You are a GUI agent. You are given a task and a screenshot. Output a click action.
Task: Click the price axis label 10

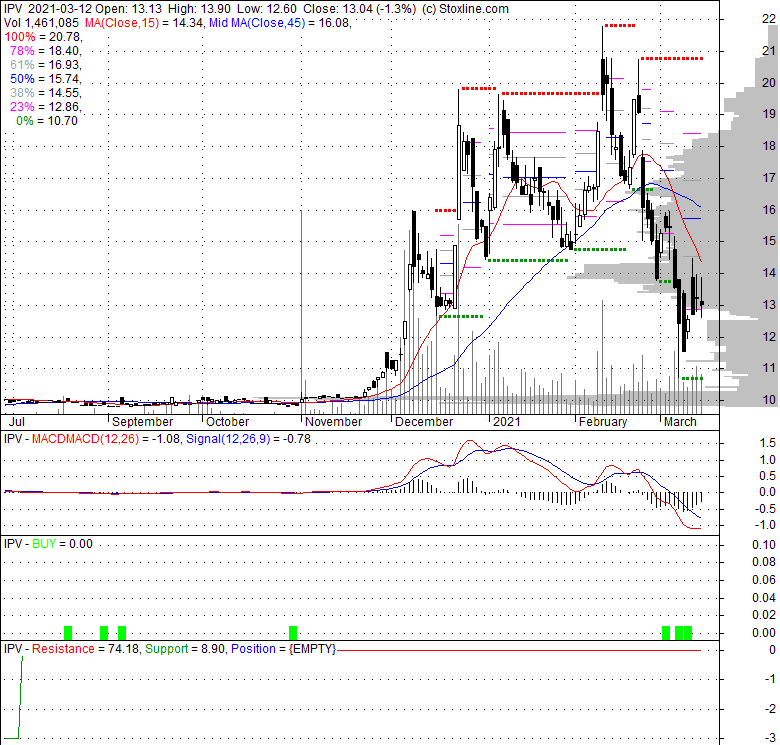click(x=769, y=399)
